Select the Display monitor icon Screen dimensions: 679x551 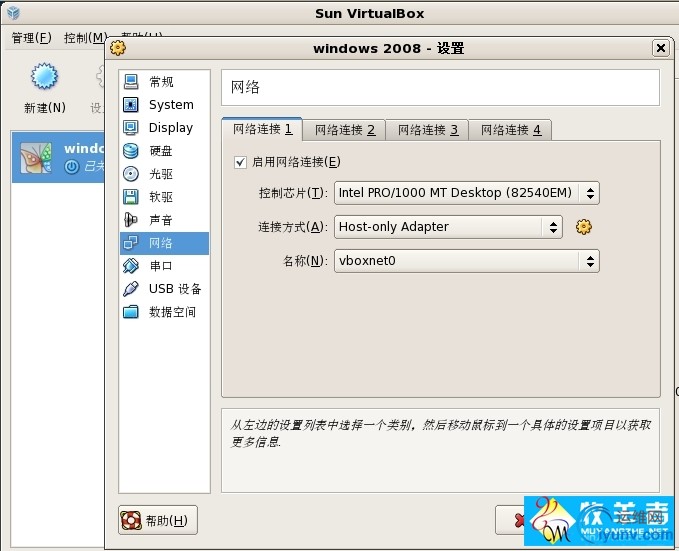(131, 127)
